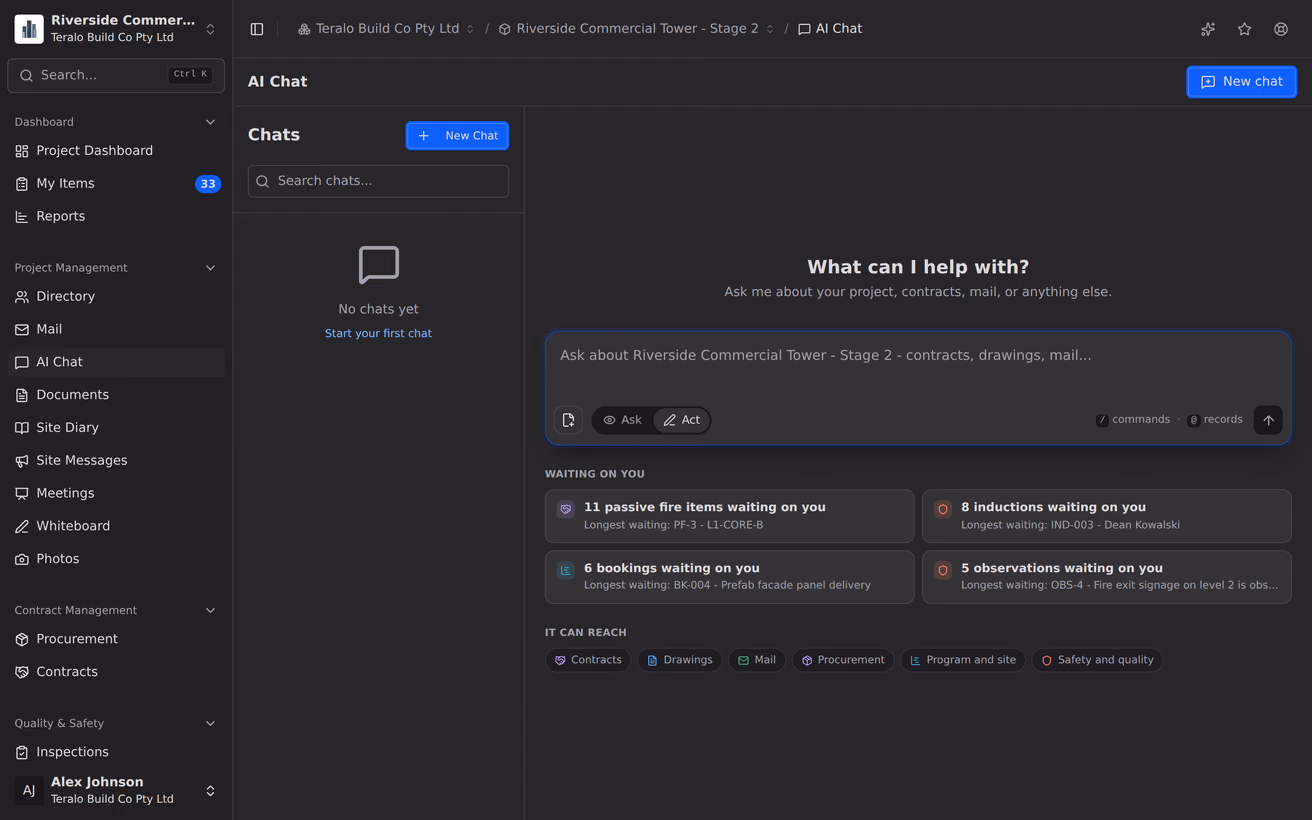The height and width of the screenshot is (820, 1312).
Task: Click the AI sparkles icon in top bar
Action: (1208, 29)
